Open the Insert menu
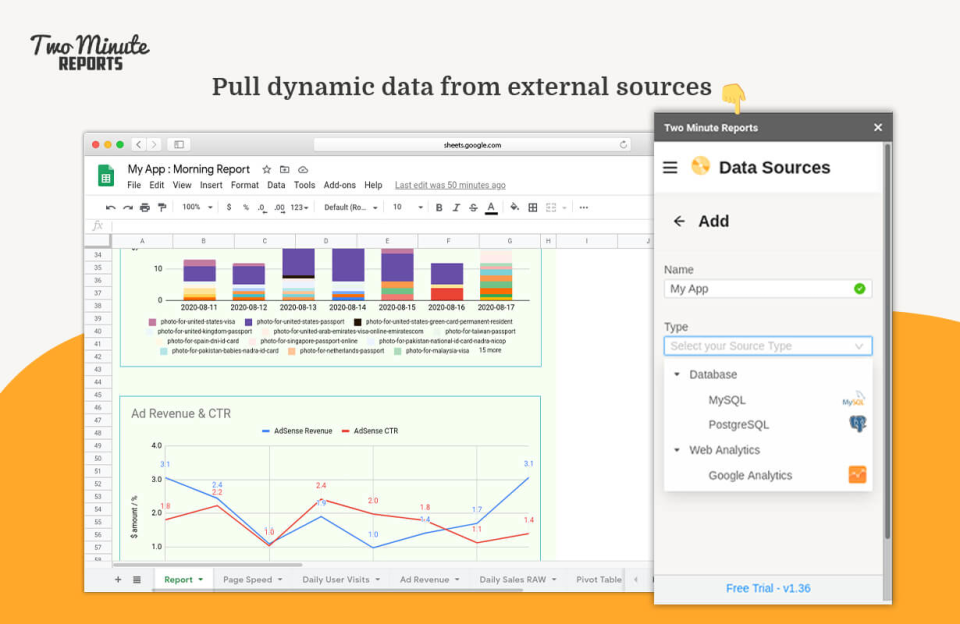This screenshot has height=624, width=960. [x=211, y=185]
